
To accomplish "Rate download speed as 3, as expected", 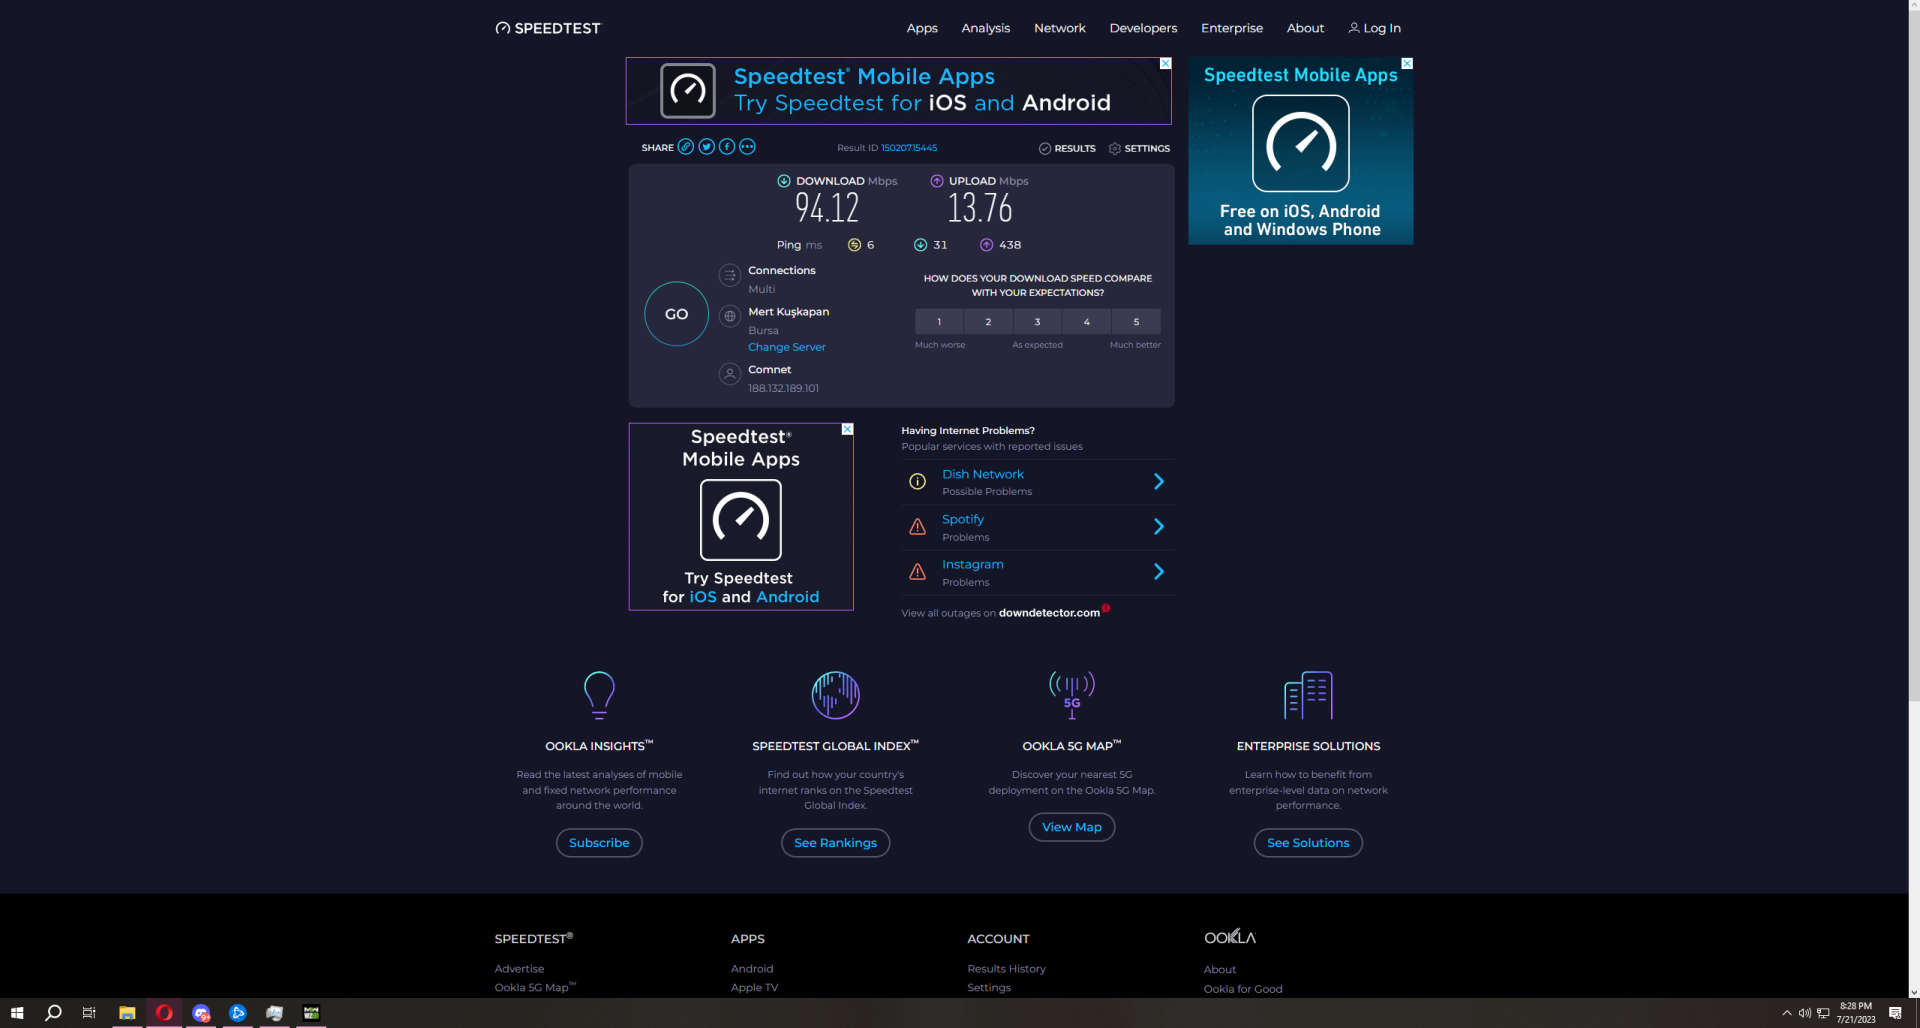I will (x=1037, y=321).
